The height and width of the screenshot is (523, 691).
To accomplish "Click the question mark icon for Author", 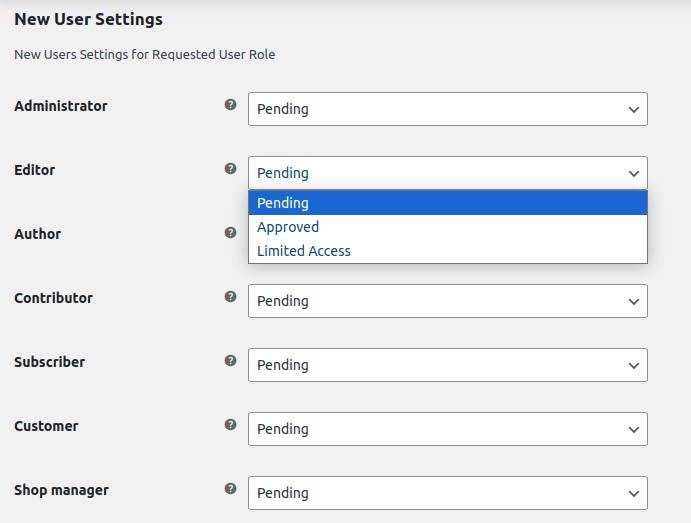I will [x=231, y=233].
